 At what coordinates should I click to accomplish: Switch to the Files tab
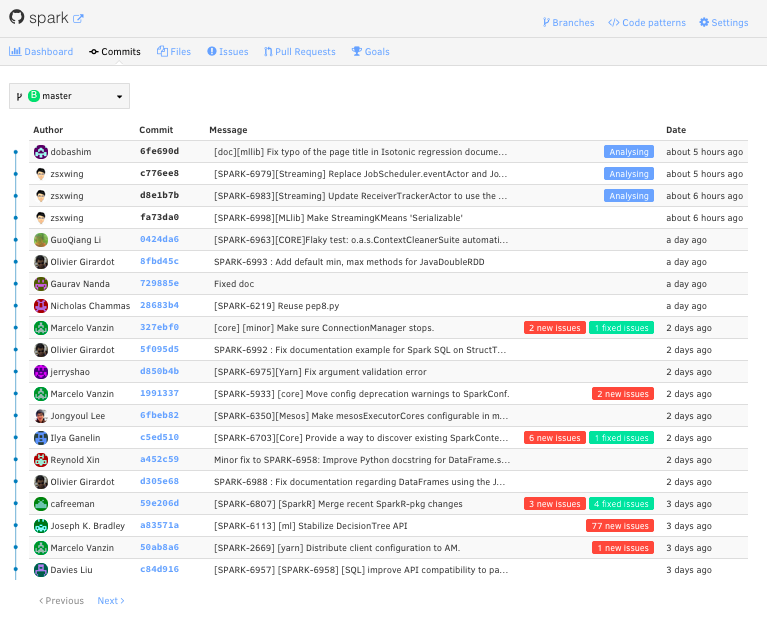pyautogui.click(x=174, y=51)
